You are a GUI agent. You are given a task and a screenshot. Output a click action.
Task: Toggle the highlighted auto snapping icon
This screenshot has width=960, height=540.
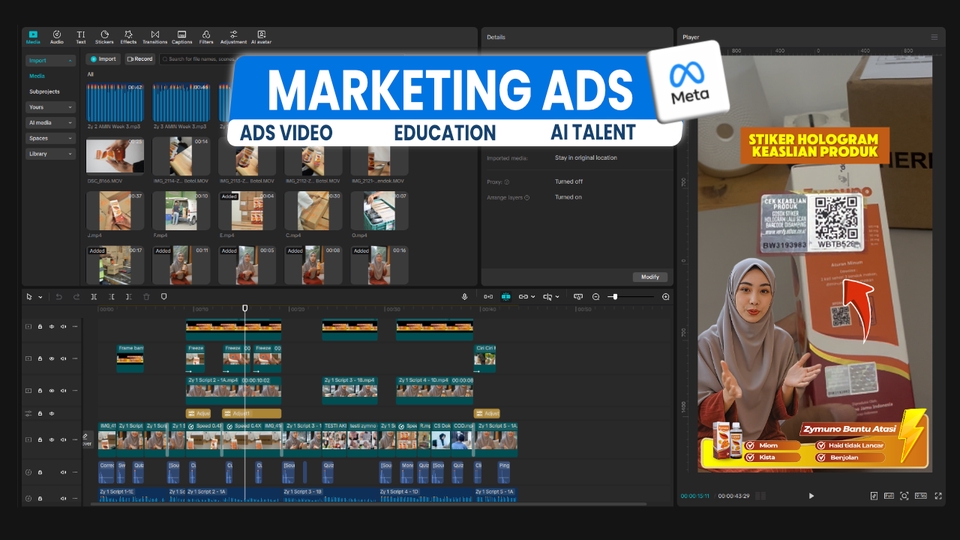click(x=506, y=297)
